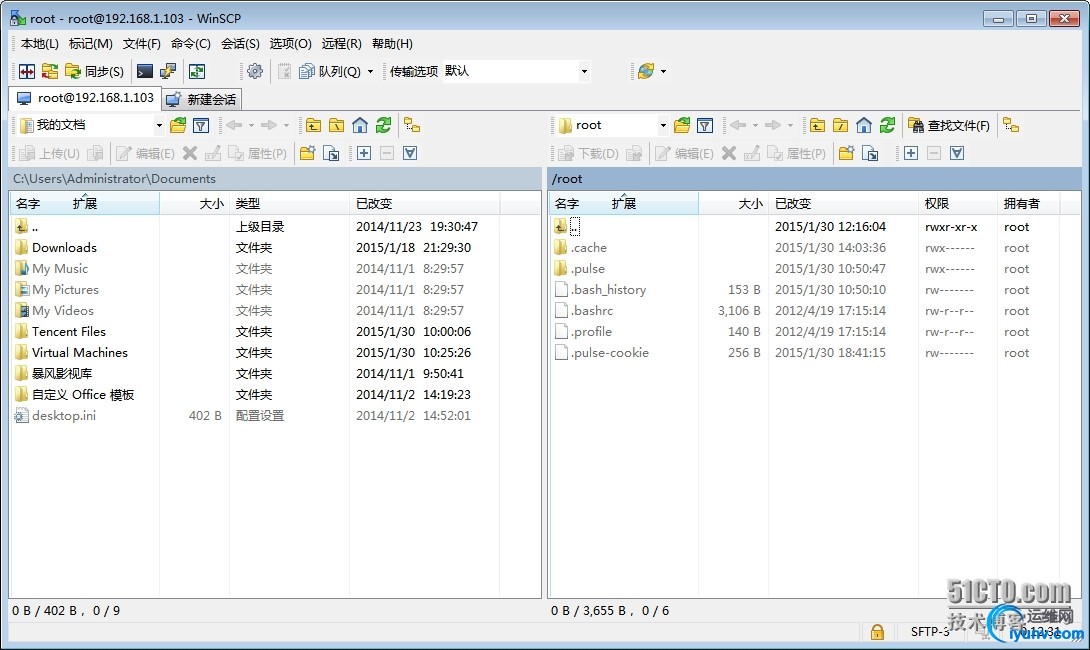Click the 队列(Q) queue button

coord(331,71)
